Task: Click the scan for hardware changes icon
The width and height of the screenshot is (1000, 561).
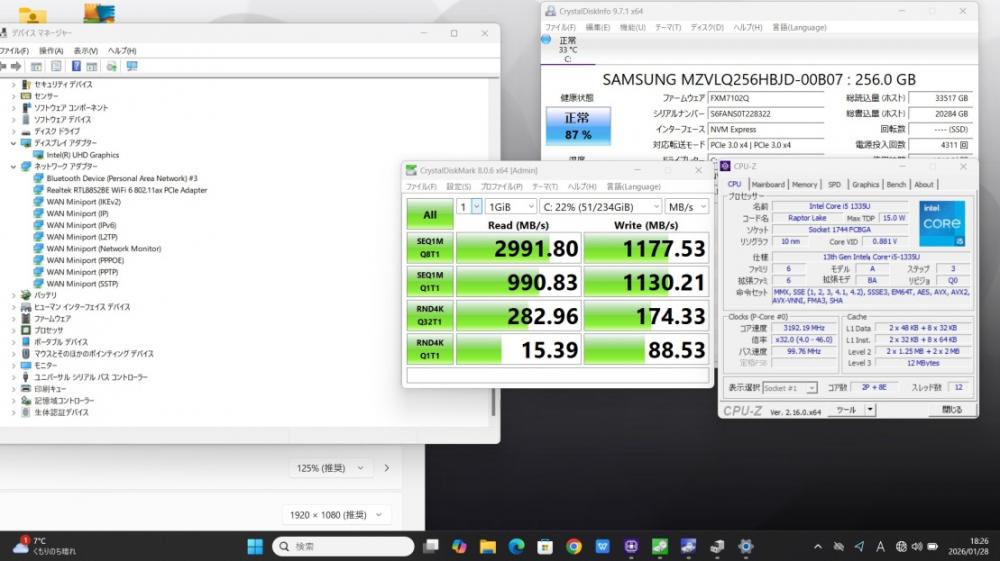Action: tap(131, 66)
